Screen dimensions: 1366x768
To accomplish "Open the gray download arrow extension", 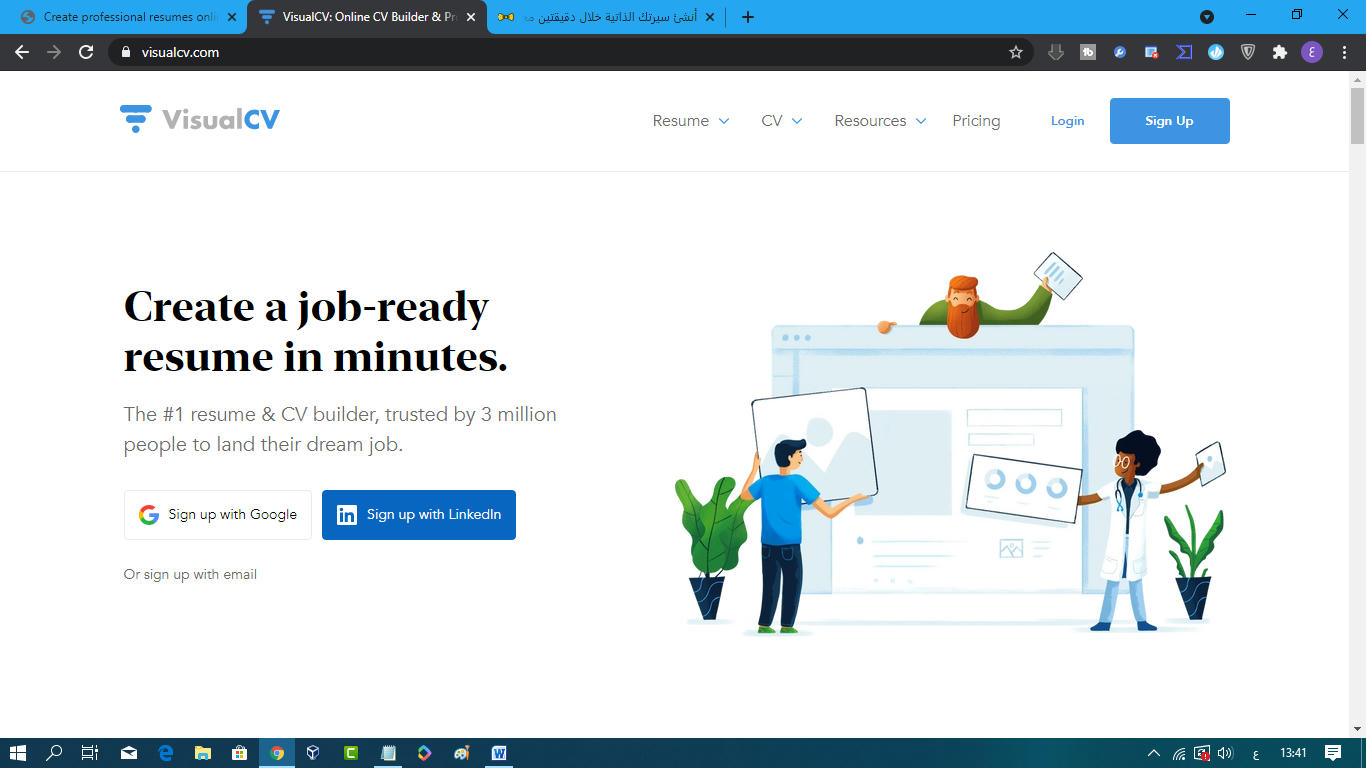I will [1056, 52].
